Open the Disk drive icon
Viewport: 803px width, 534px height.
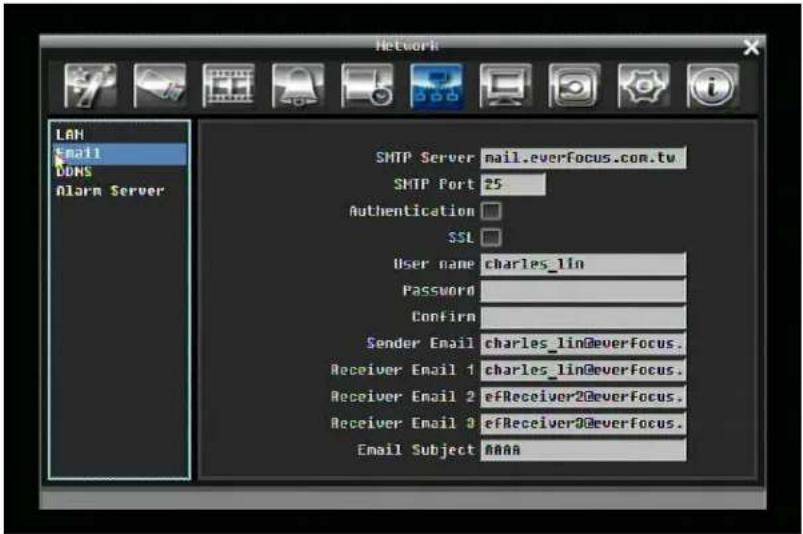pyautogui.click(x=575, y=86)
